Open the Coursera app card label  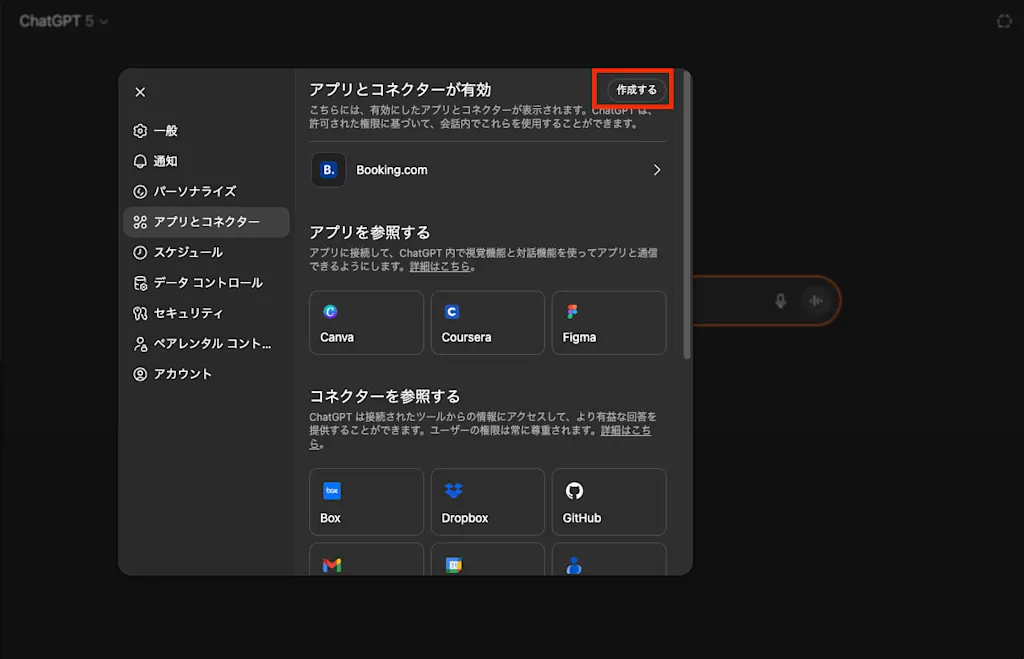coord(466,337)
